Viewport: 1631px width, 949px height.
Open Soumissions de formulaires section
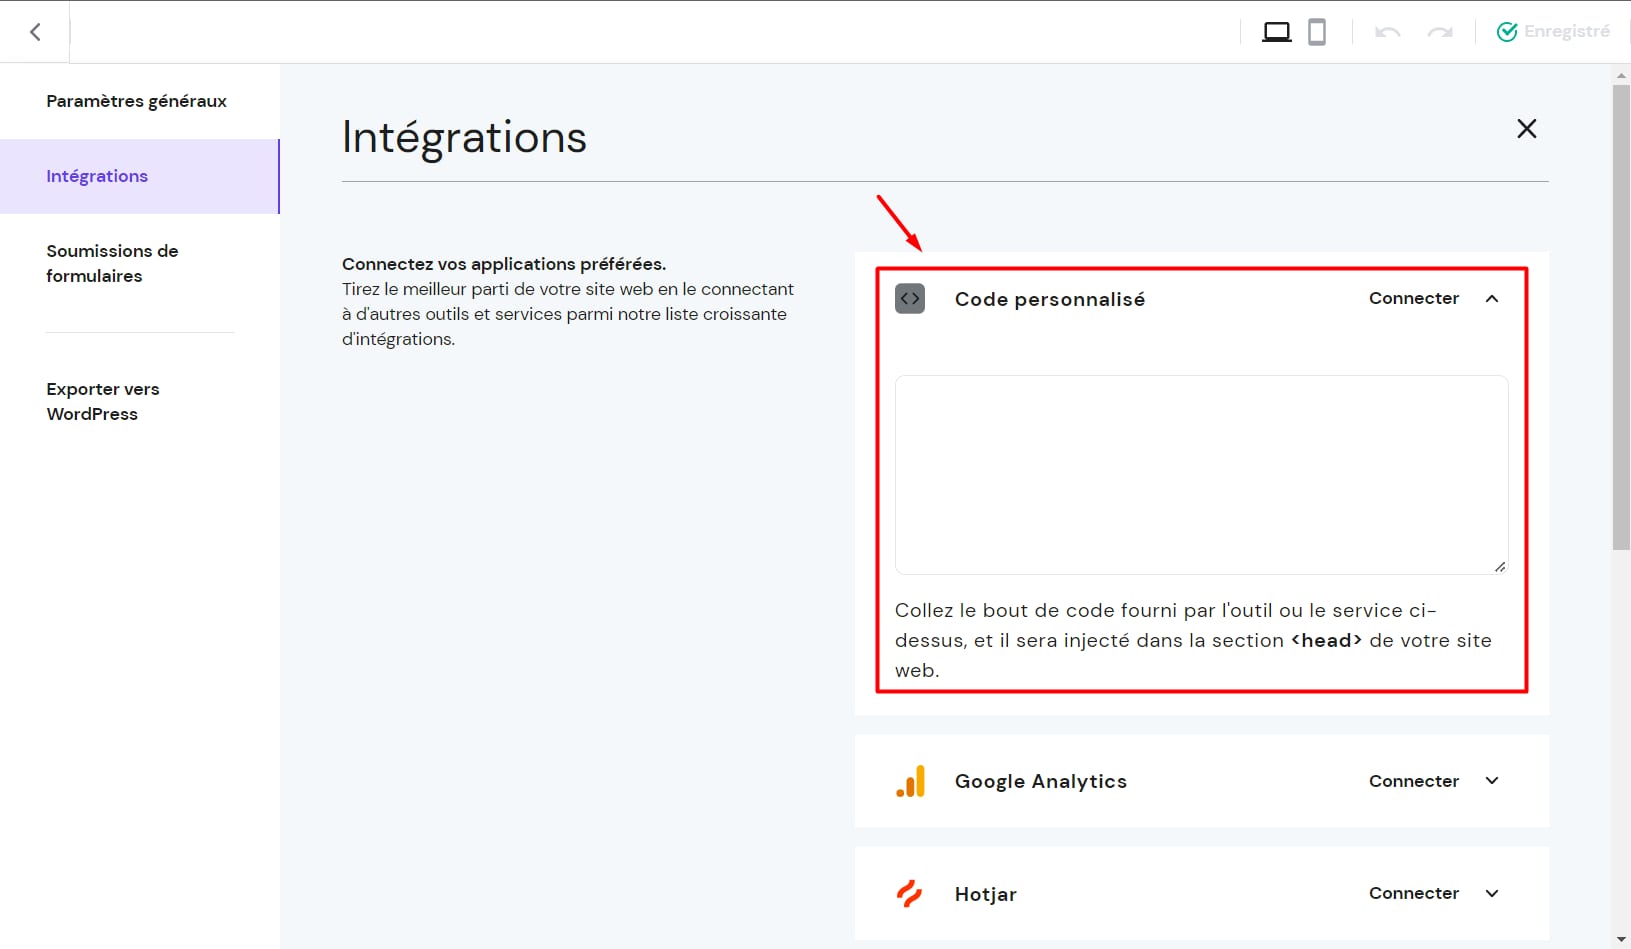point(112,263)
